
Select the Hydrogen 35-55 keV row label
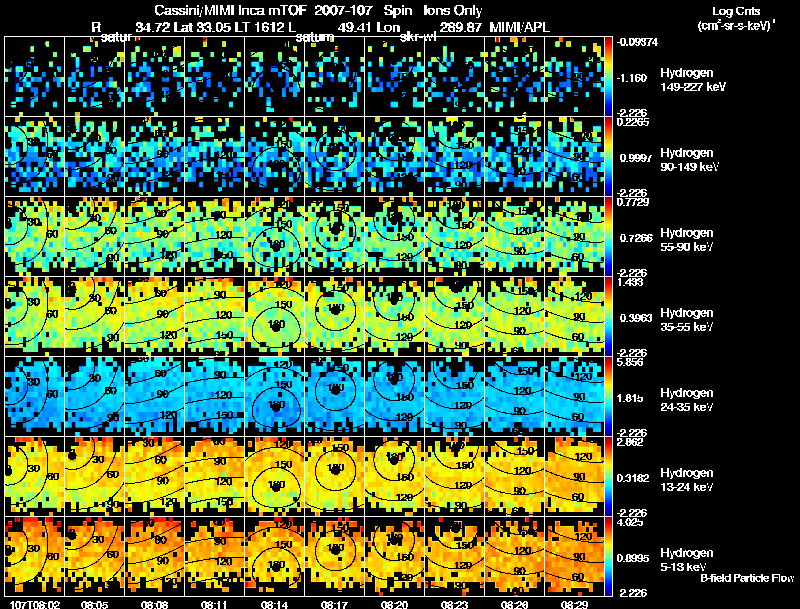pyautogui.click(x=687, y=320)
